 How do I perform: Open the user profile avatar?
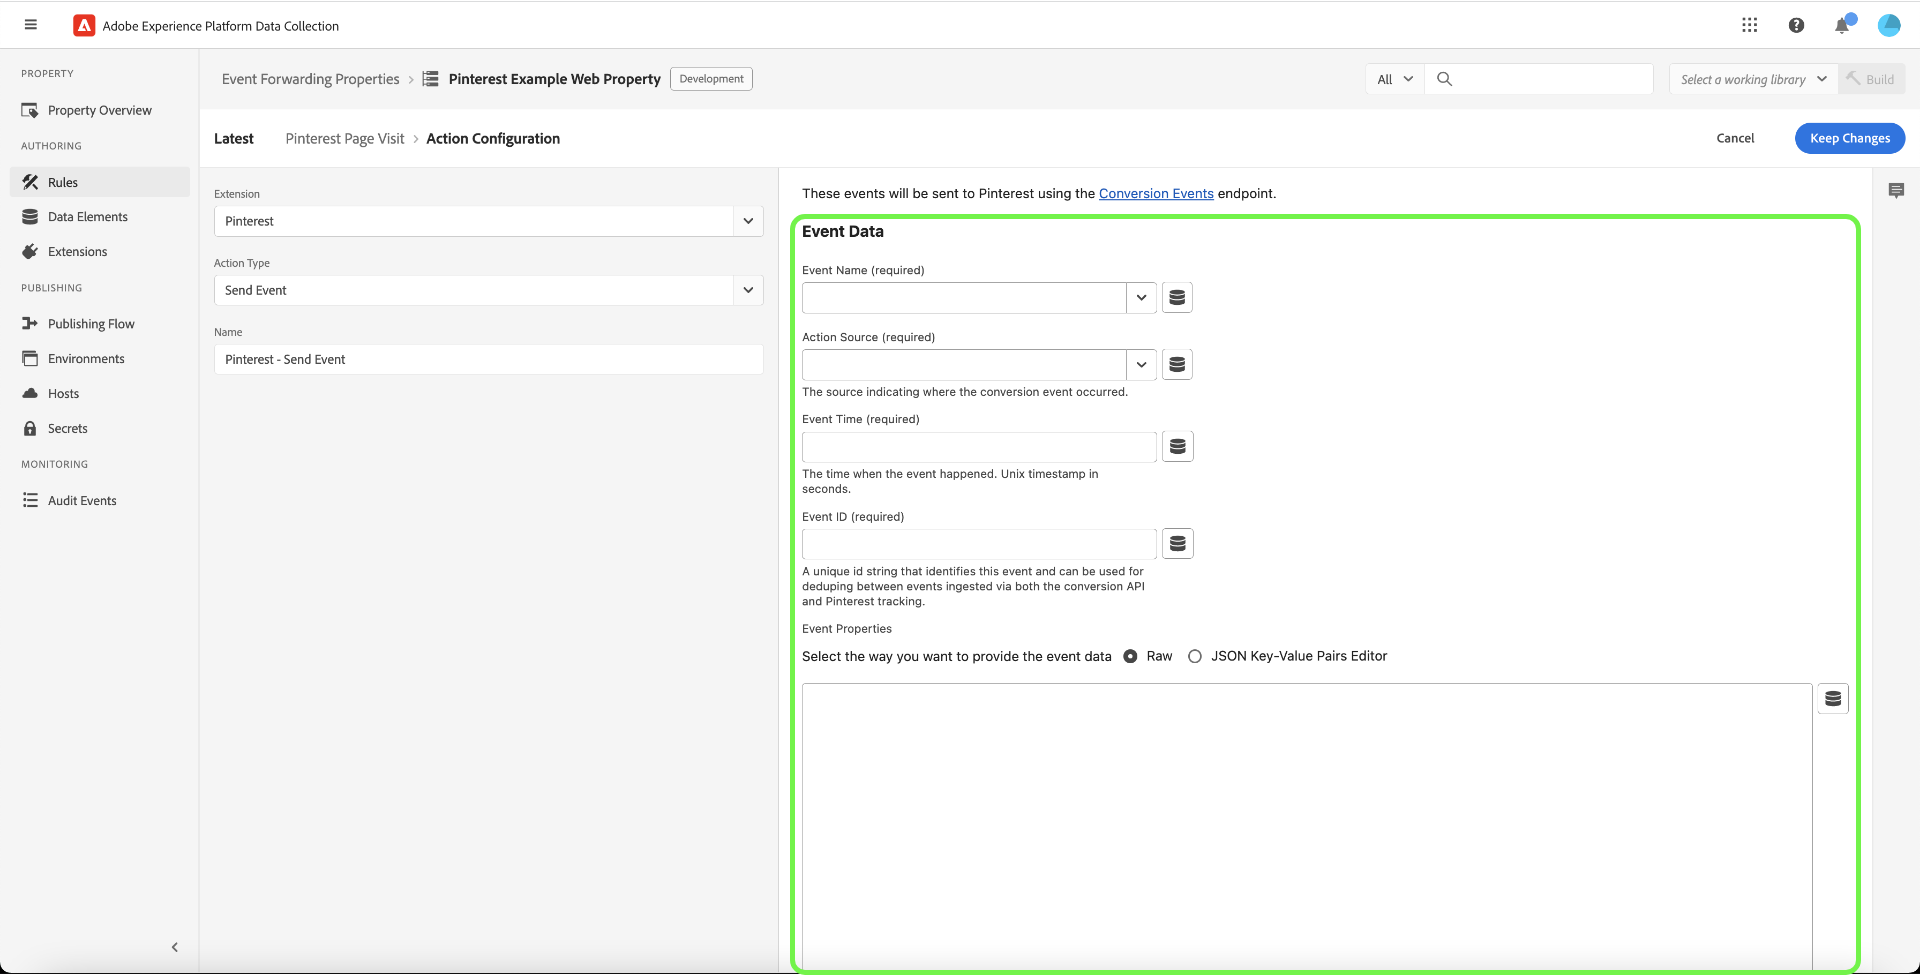[1889, 25]
